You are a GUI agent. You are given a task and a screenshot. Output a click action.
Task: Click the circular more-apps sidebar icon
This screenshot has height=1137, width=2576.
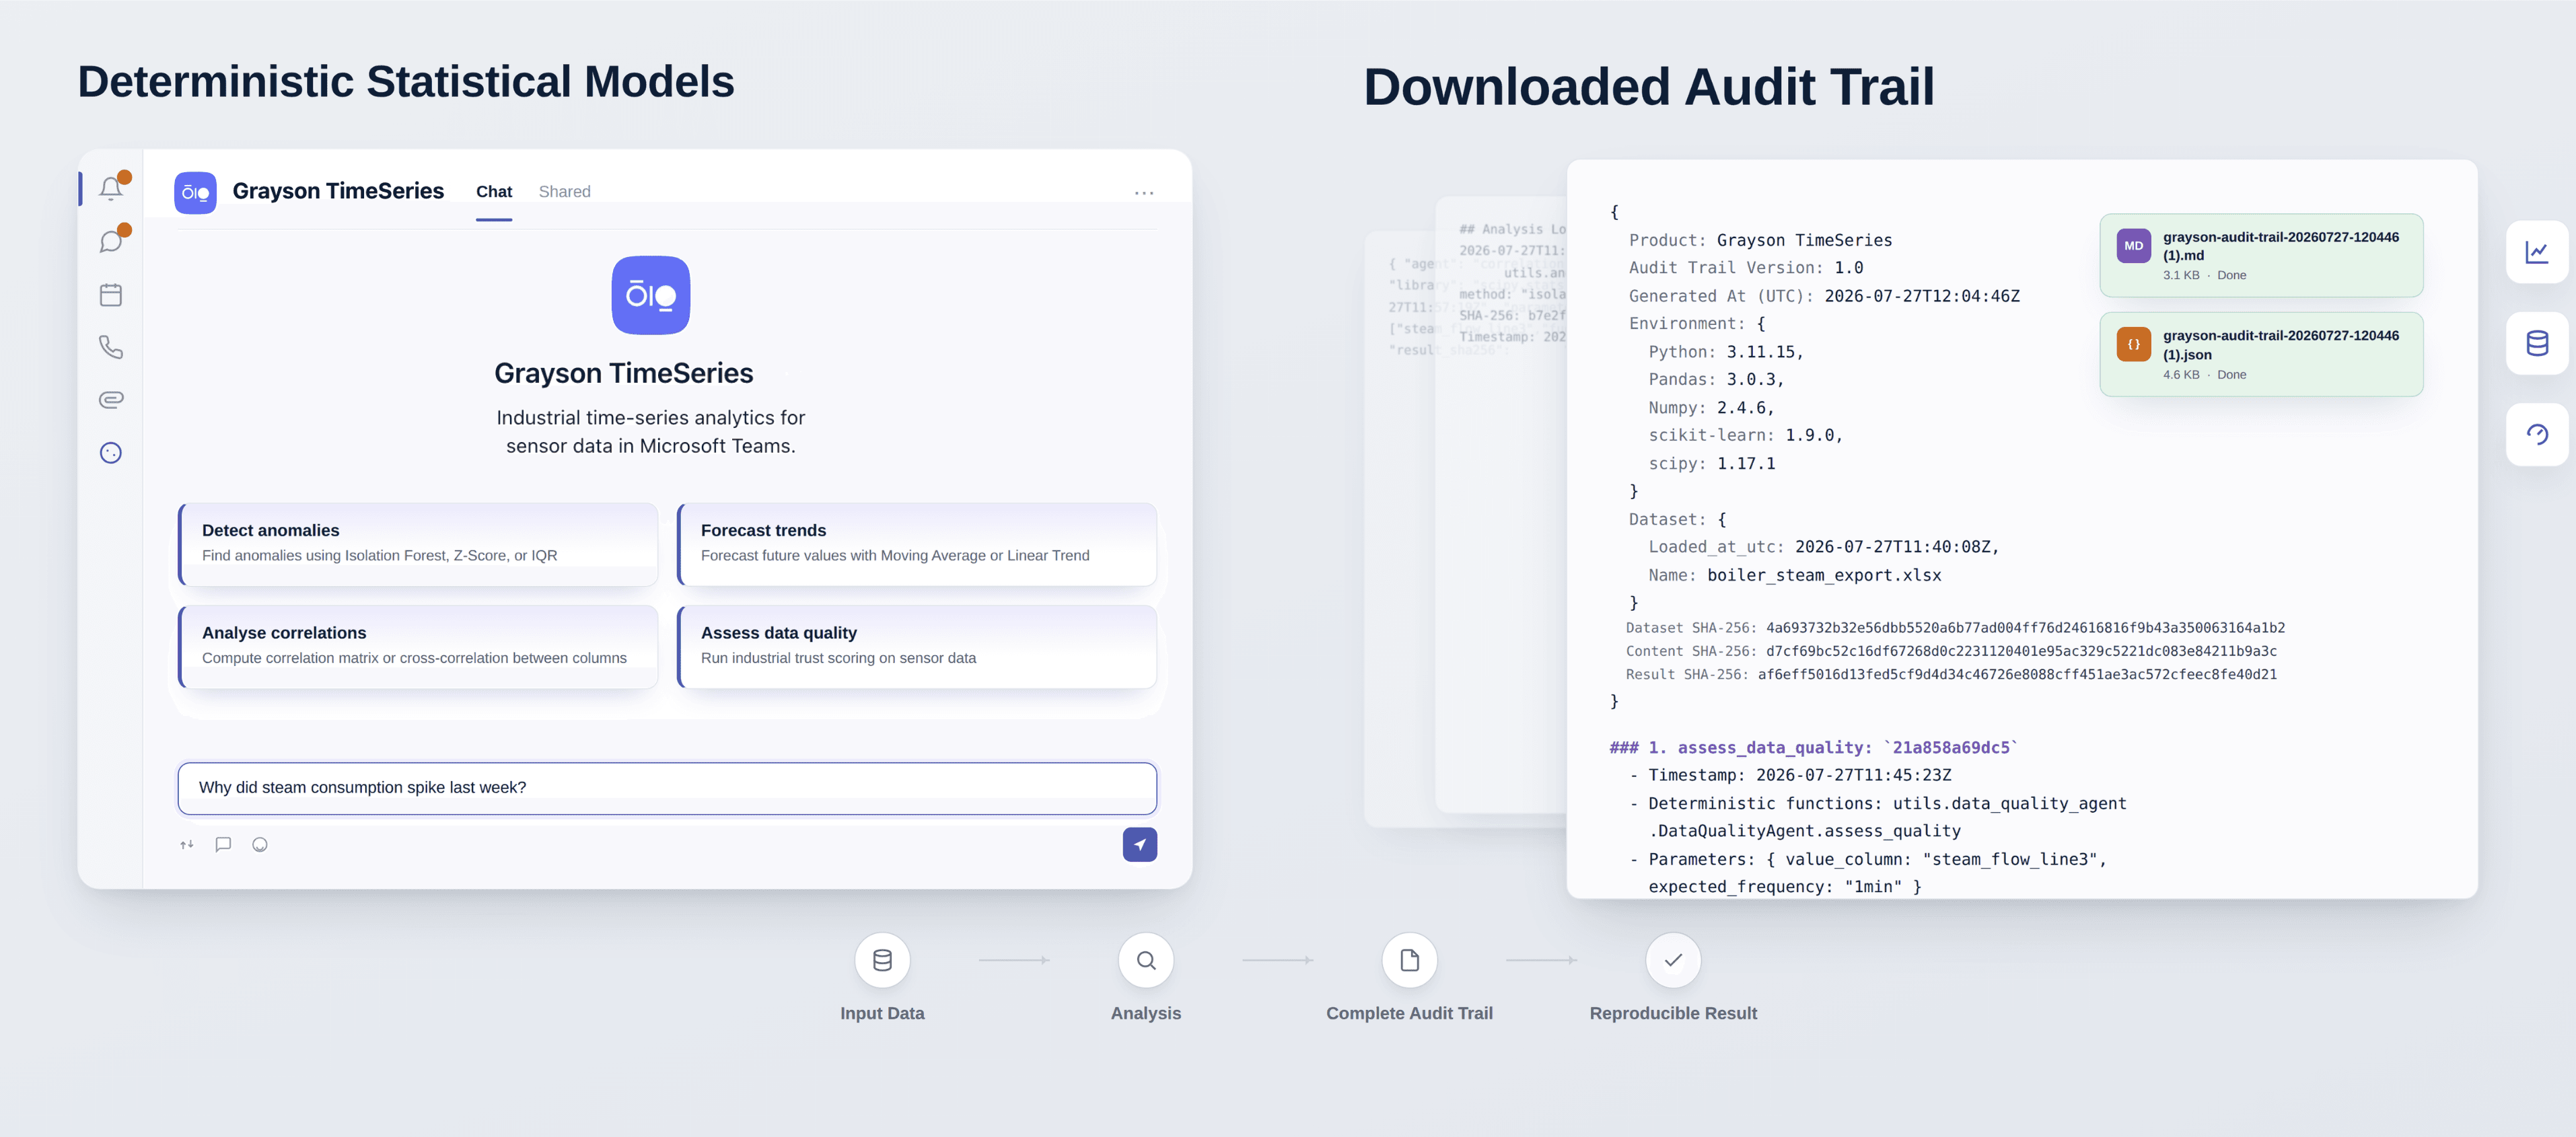tap(111, 453)
